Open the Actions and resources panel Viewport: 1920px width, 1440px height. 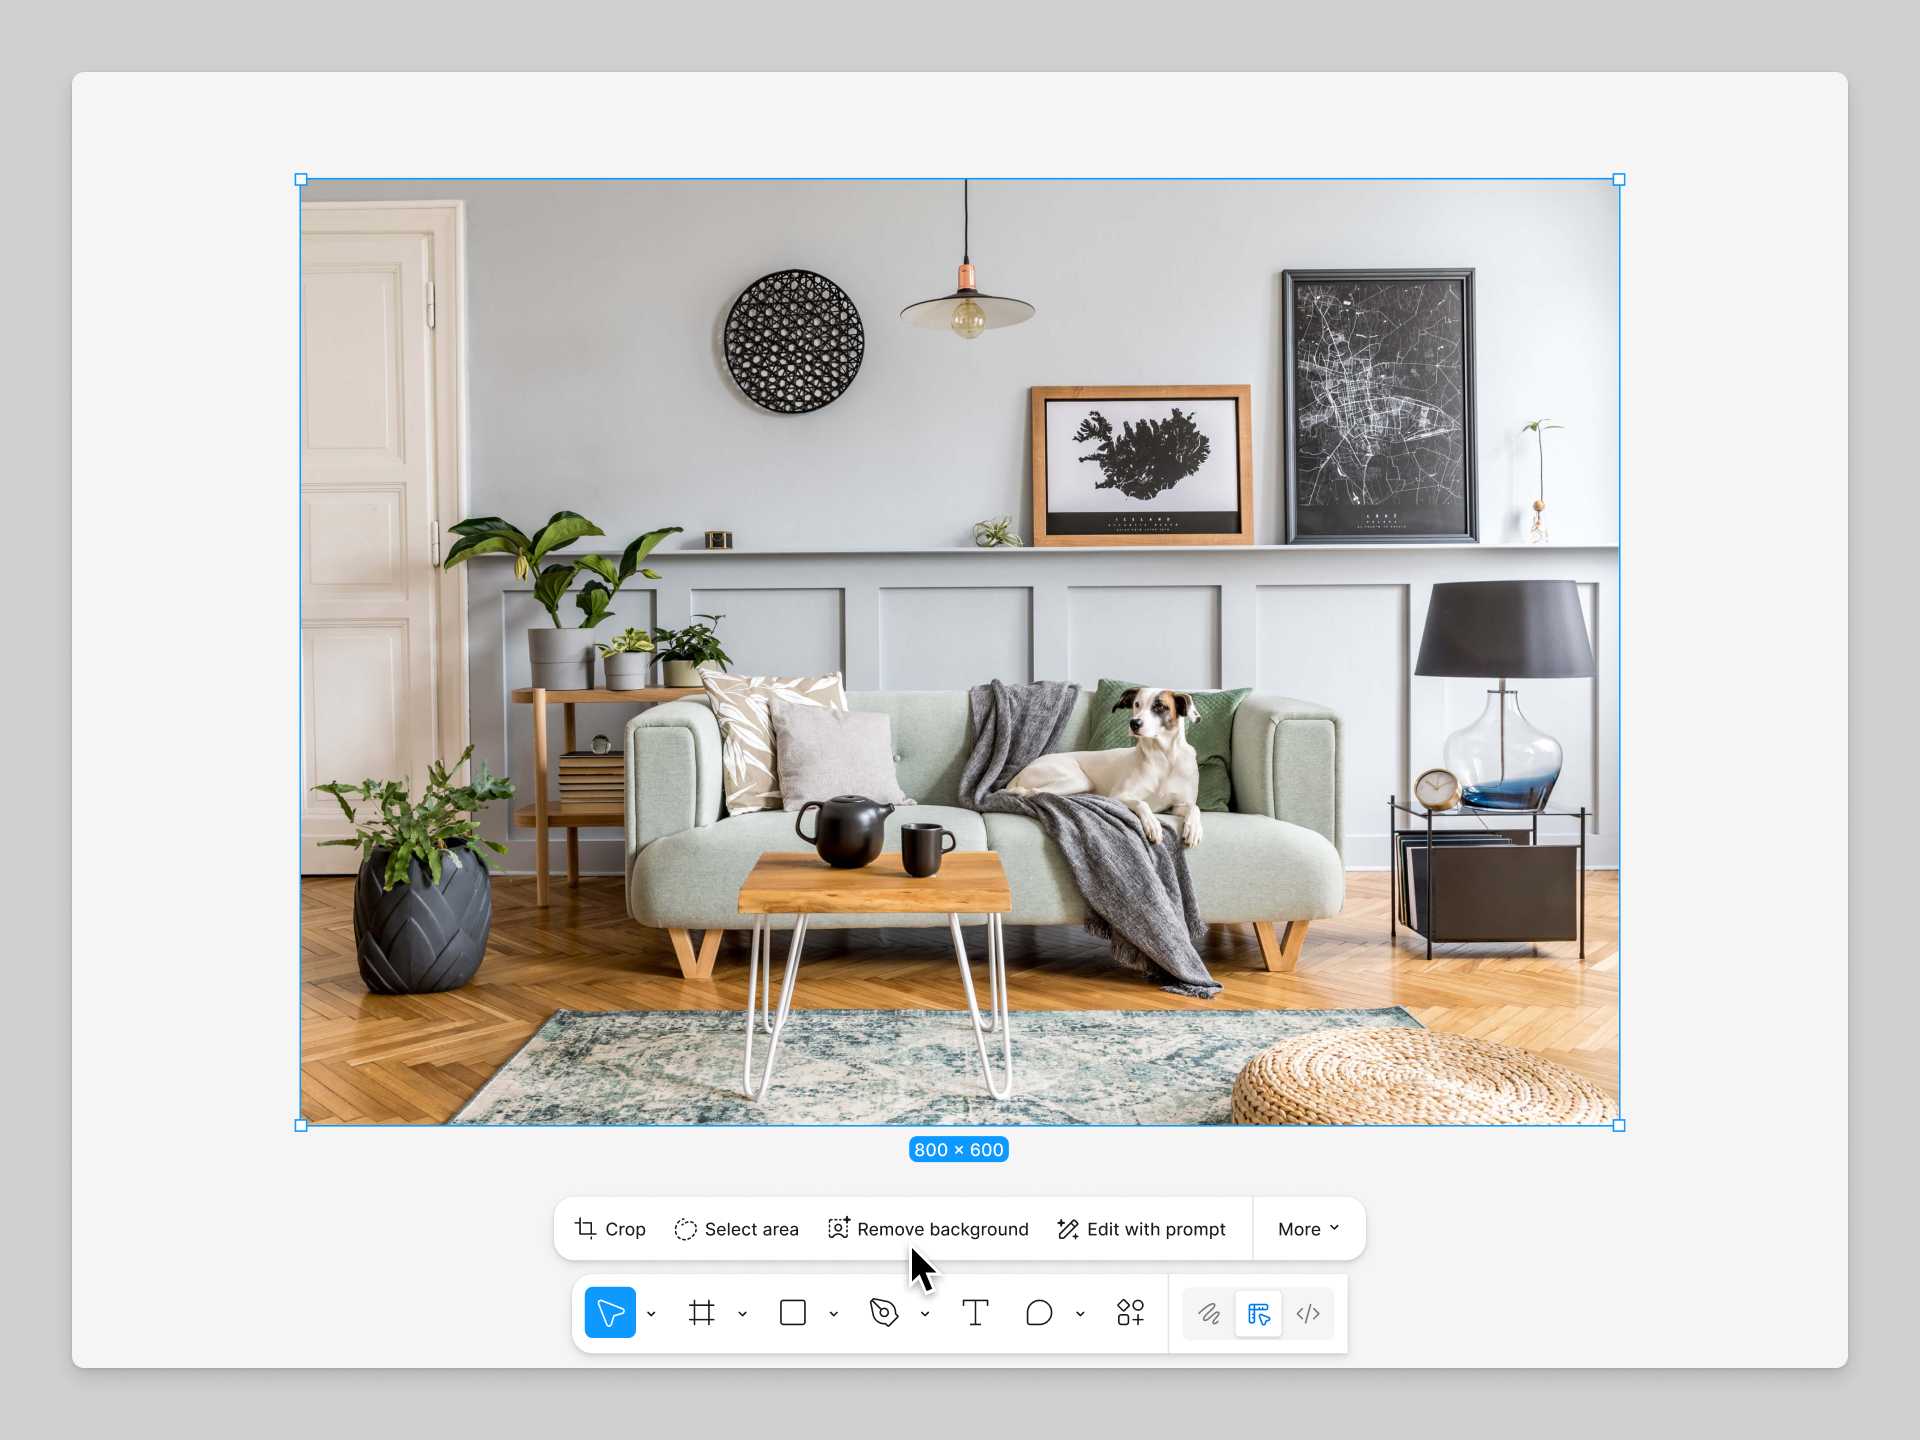(x=1130, y=1313)
